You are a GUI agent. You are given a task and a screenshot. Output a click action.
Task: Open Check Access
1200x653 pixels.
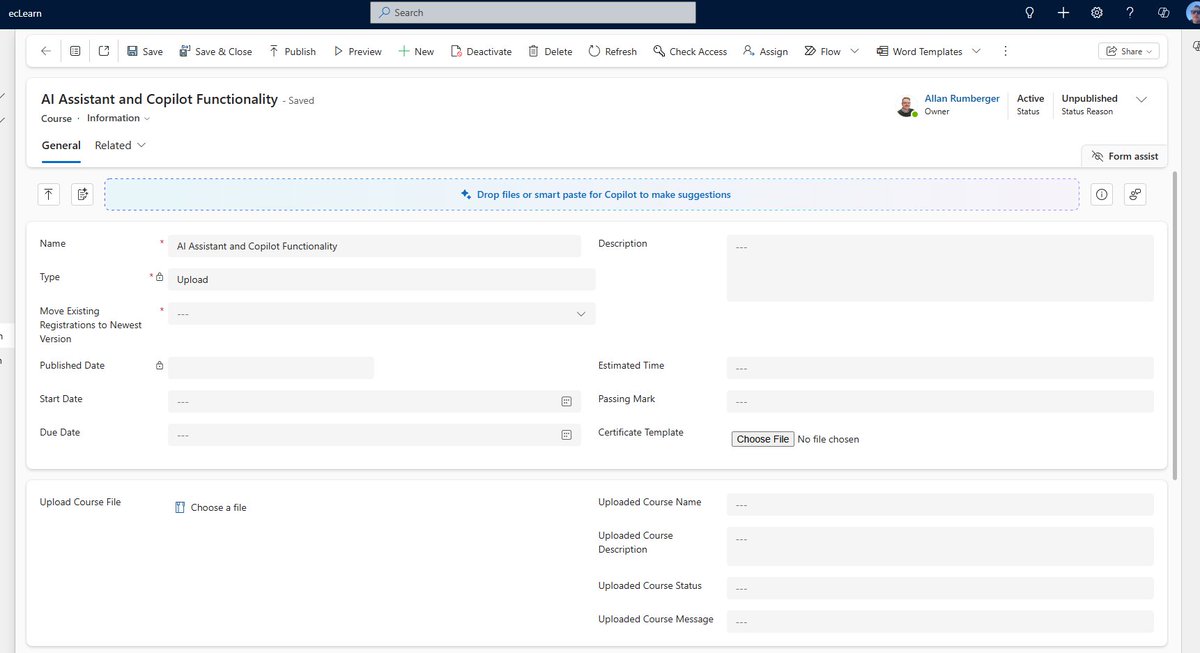[690, 51]
